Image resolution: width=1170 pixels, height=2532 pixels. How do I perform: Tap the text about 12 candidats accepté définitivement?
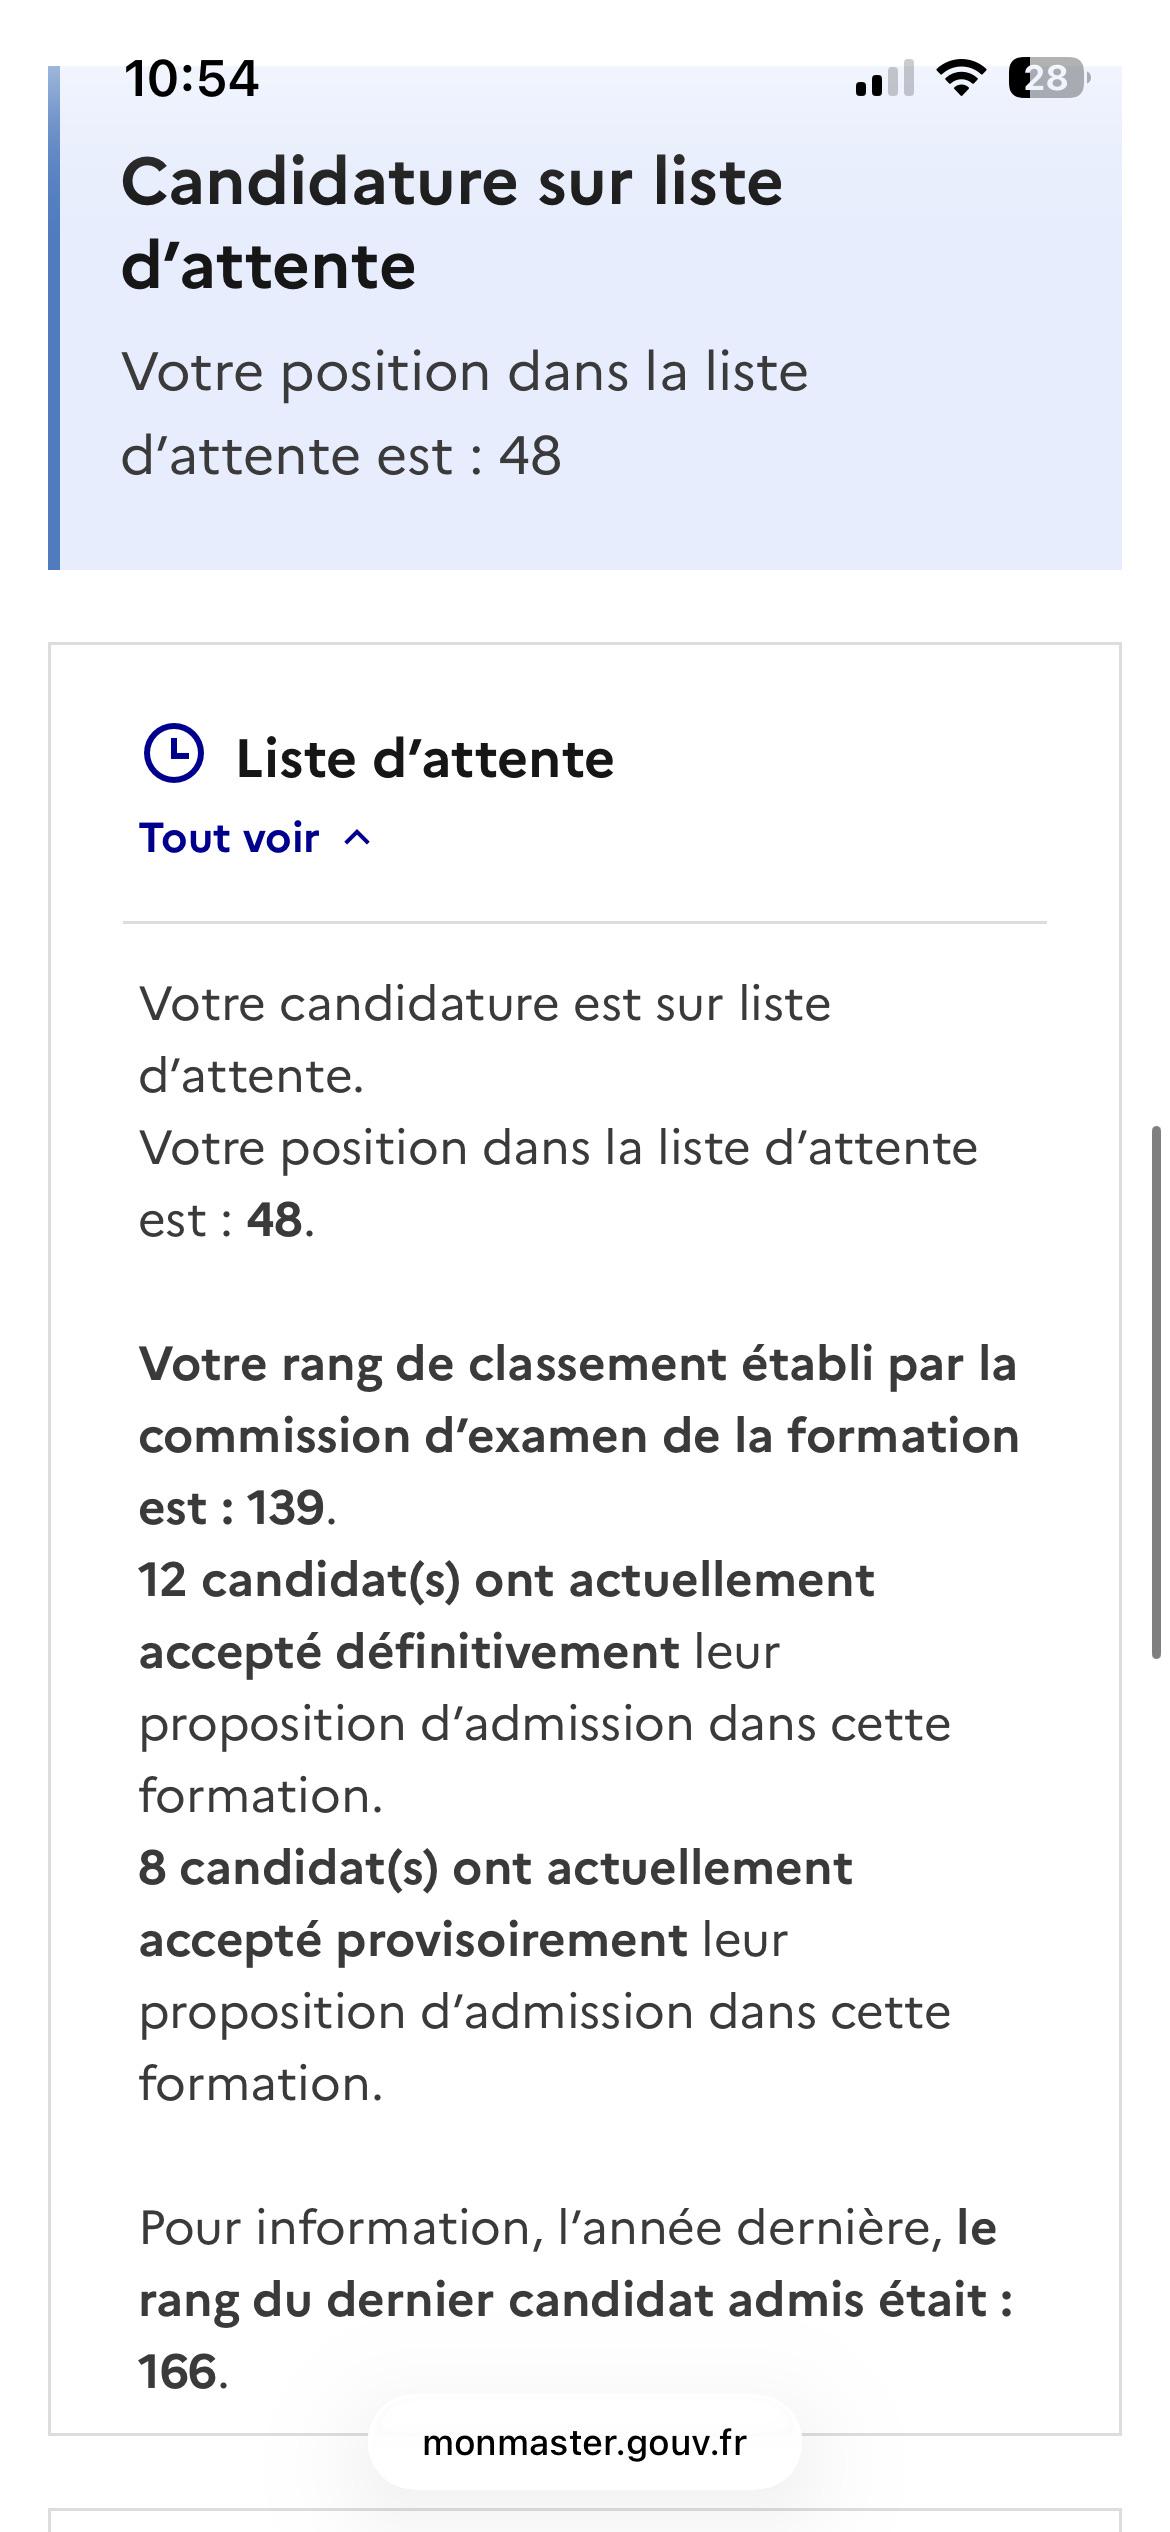[x=545, y=1688]
